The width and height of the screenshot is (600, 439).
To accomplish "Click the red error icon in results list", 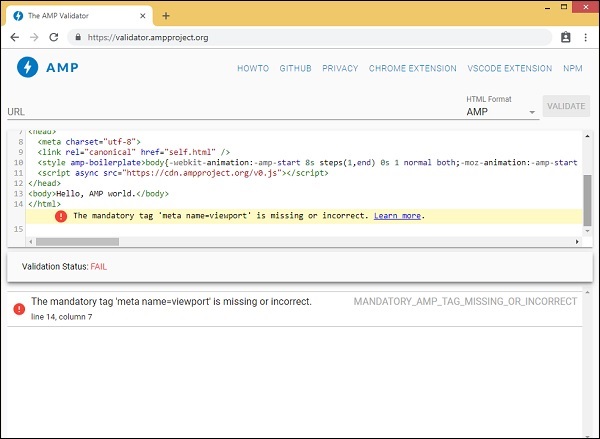I will (x=19, y=309).
